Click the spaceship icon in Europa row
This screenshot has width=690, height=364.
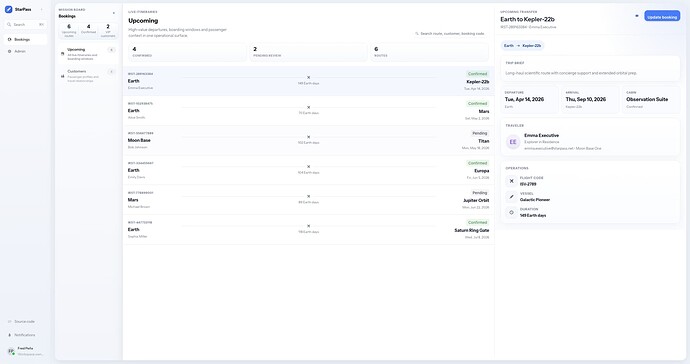(308, 166)
